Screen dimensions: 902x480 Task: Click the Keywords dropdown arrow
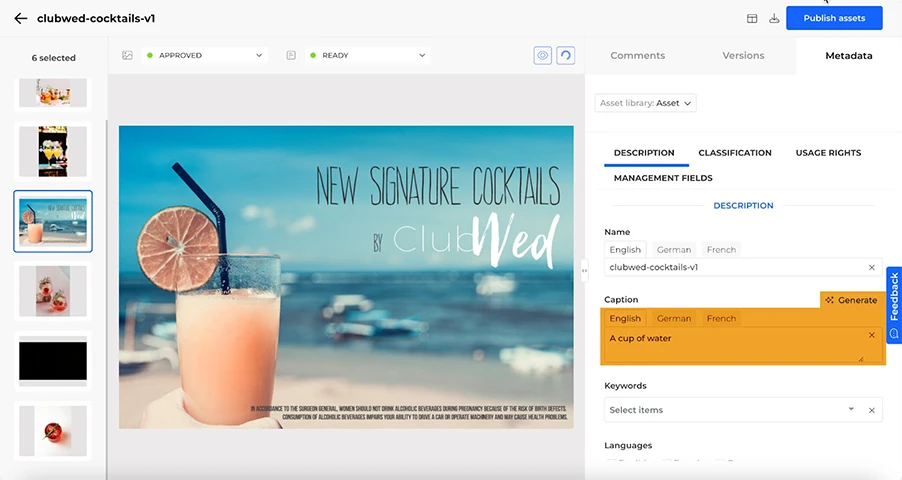851,409
